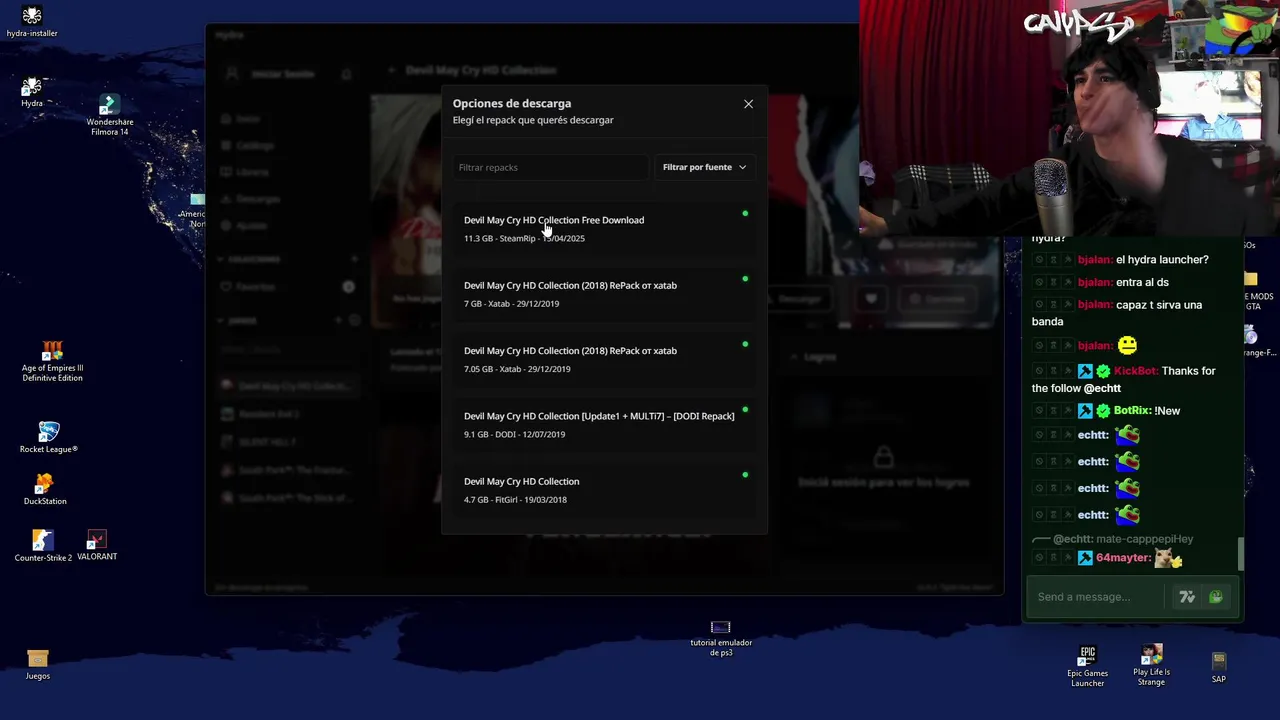This screenshot has height=720, width=1280.
Task: Open KickBot username in chat
Action: click(1135, 371)
